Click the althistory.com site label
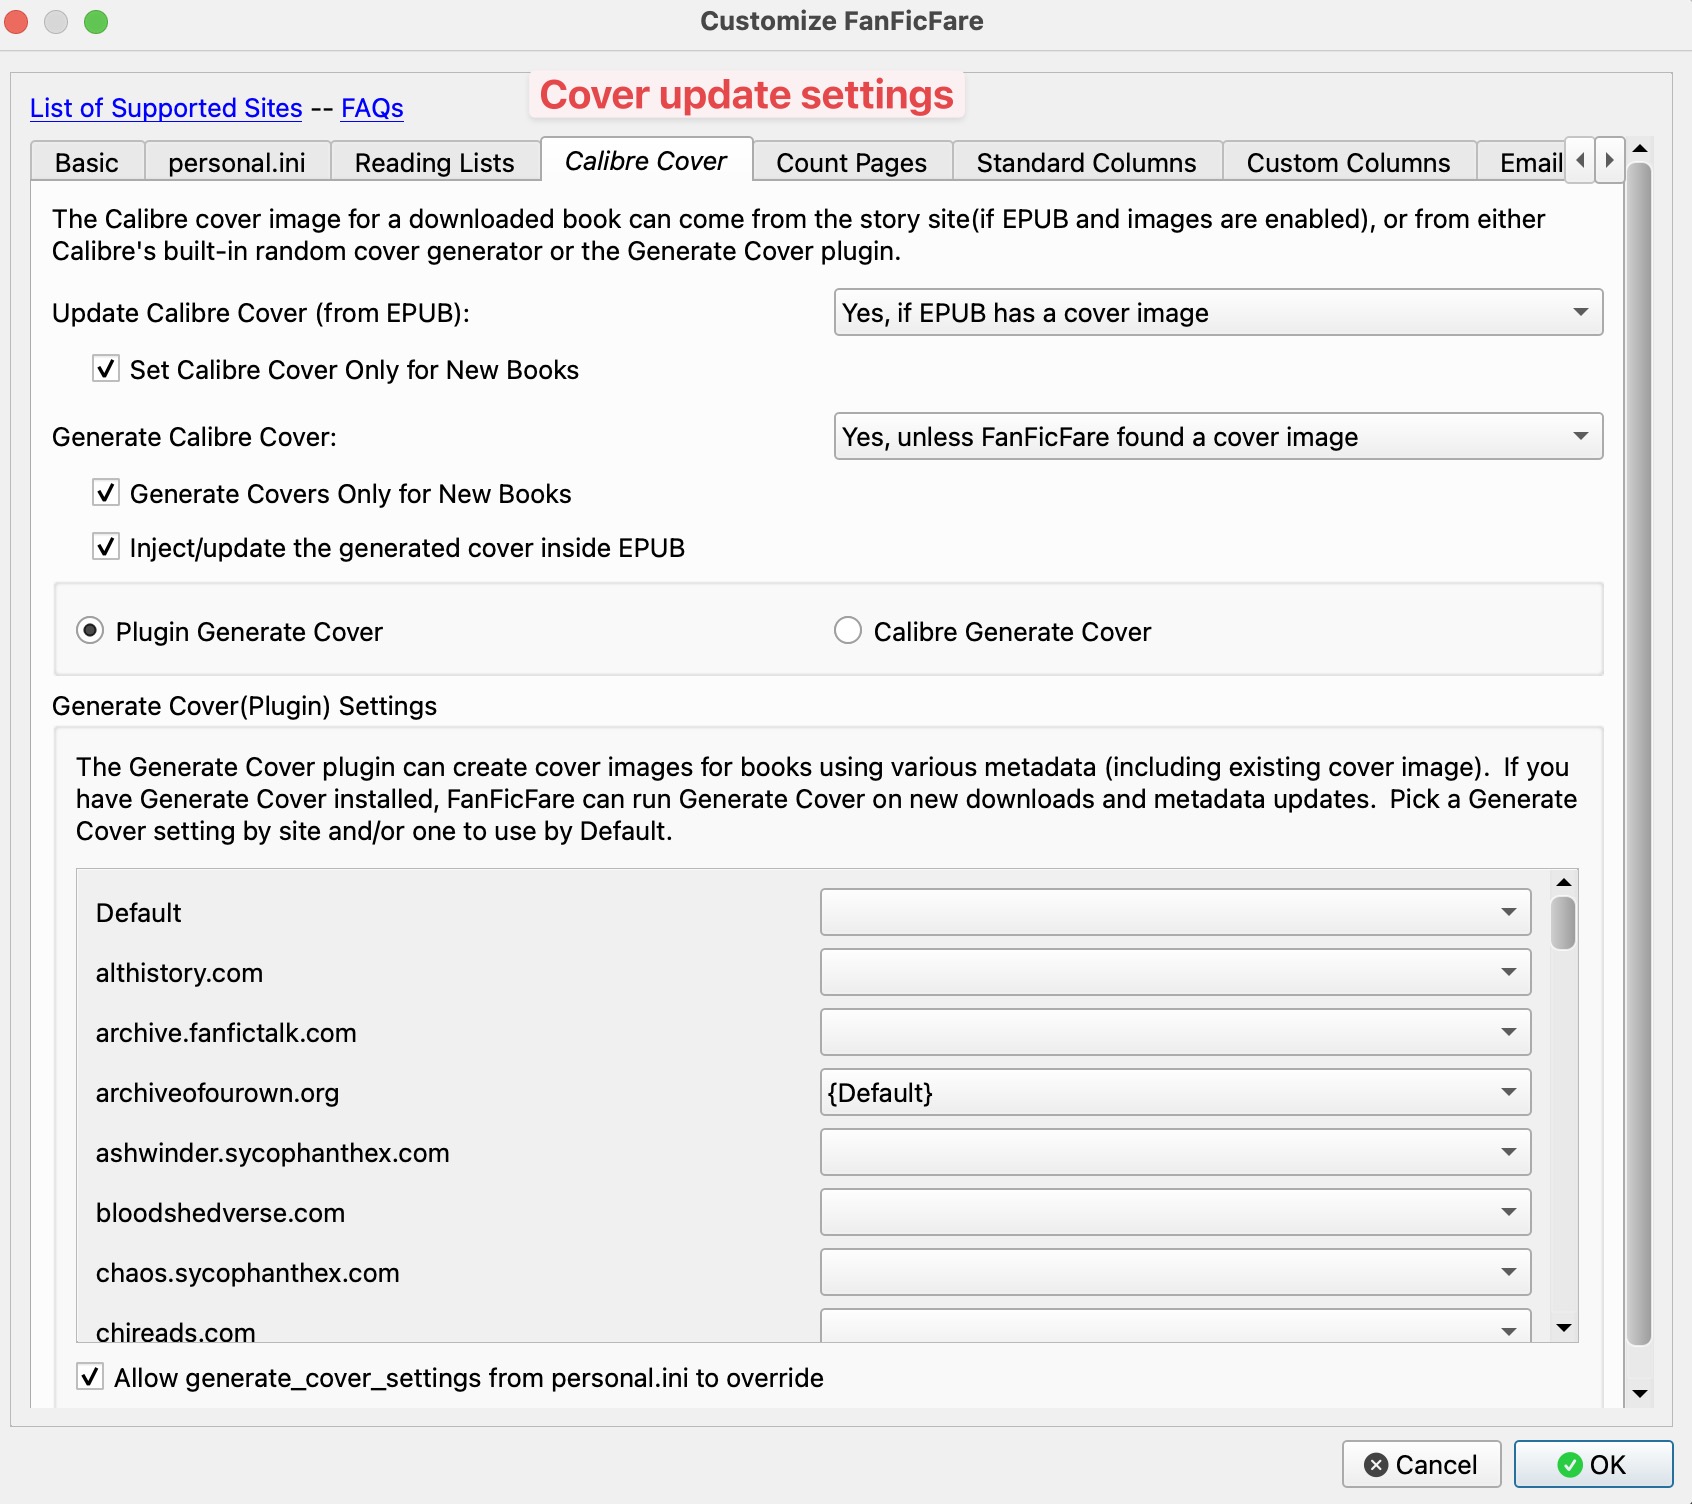Screen dimensions: 1692x1504 tap(179, 972)
